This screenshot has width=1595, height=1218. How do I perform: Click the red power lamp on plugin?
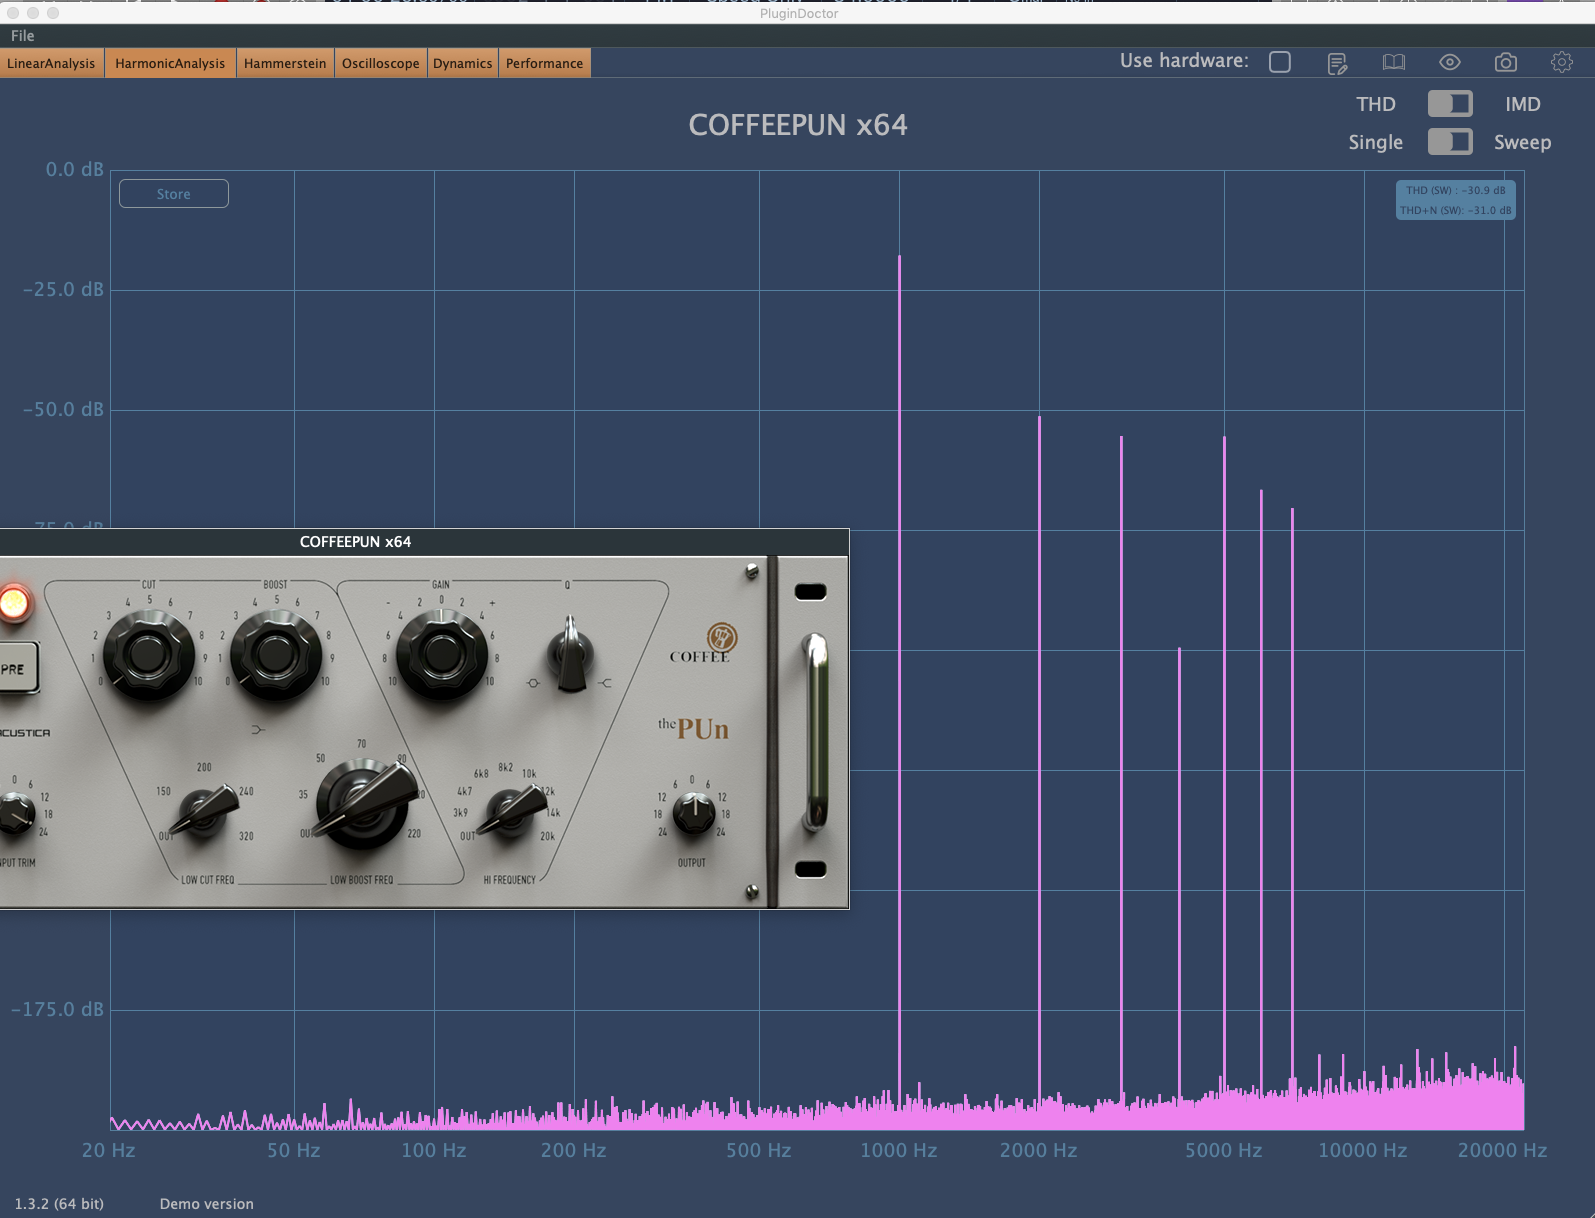(14, 603)
